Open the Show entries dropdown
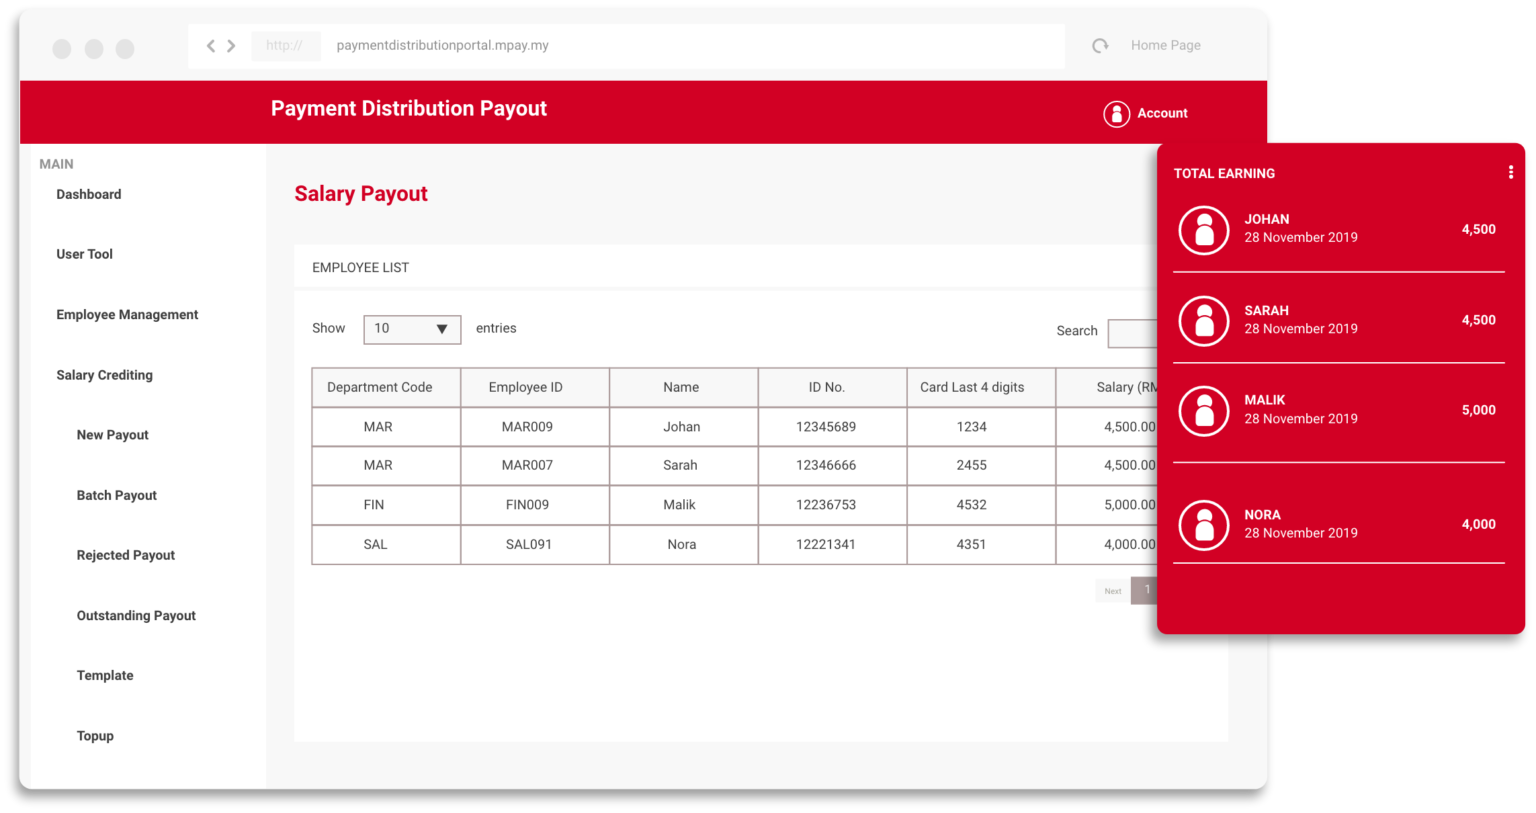The height and width of the screenshot is (813, 1536). (x=412, y=329)
